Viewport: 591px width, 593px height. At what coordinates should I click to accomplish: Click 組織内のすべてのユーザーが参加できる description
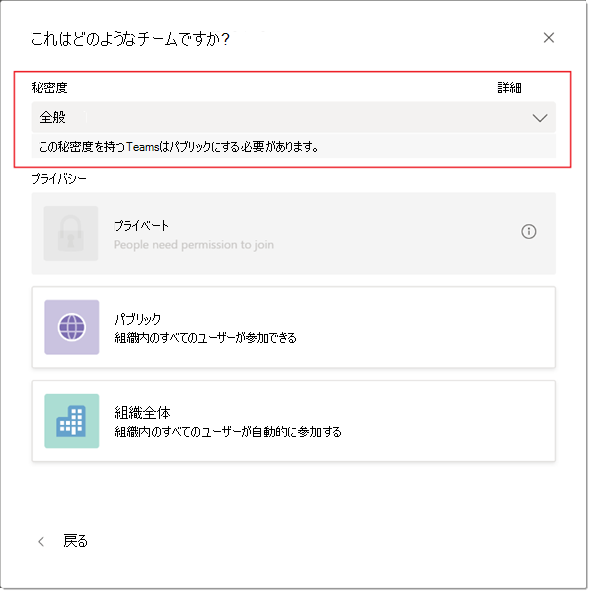pyautogui.click(x=205, y=338)
